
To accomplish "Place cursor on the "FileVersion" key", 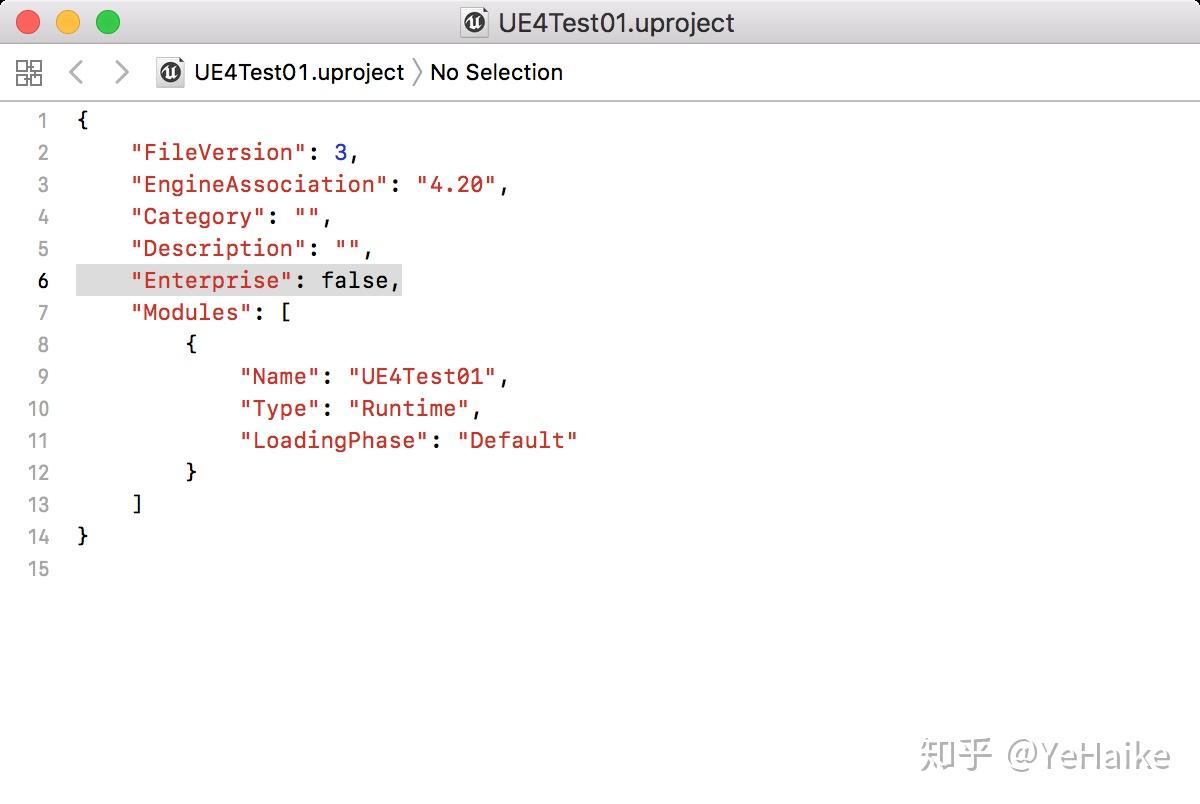I will [x=218, y=153].
